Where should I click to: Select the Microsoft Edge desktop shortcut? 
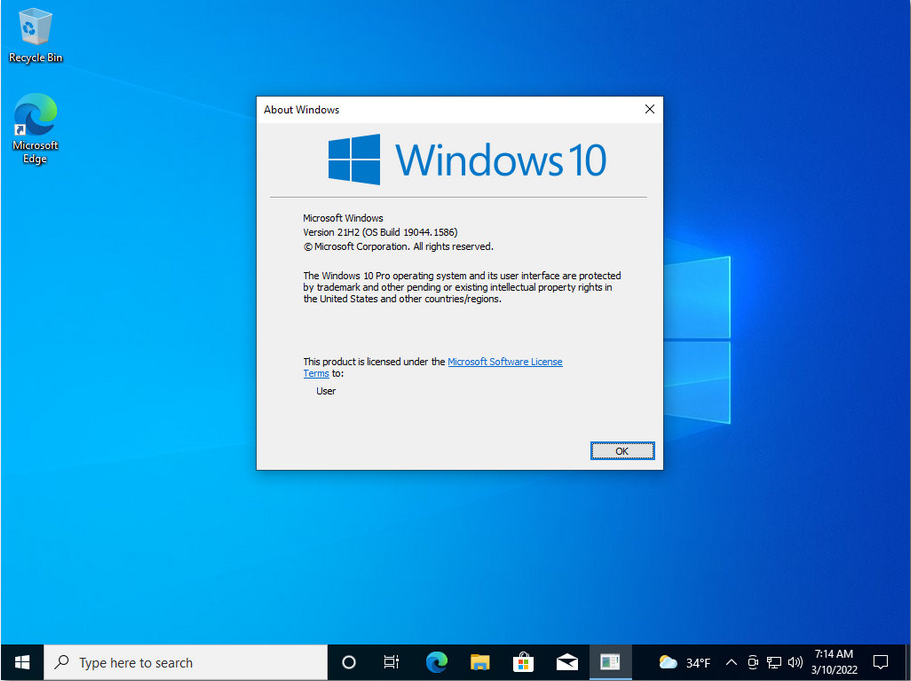tap(35, 128)
